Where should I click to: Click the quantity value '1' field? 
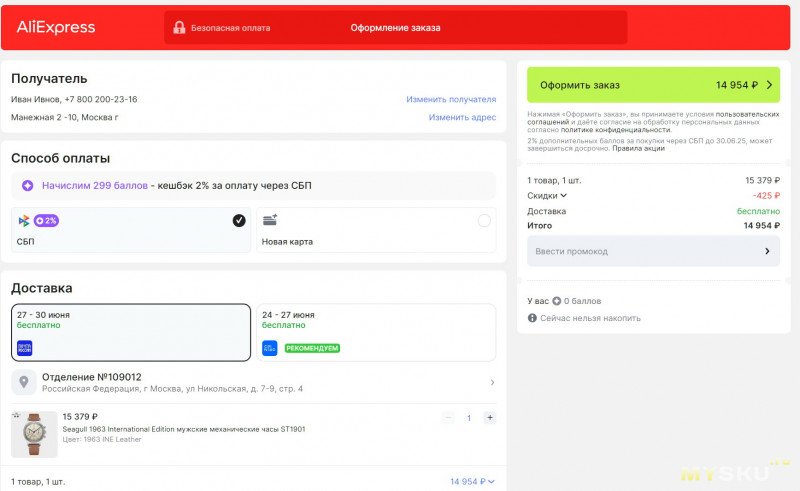pyautogui.click(x=469, y=418)
